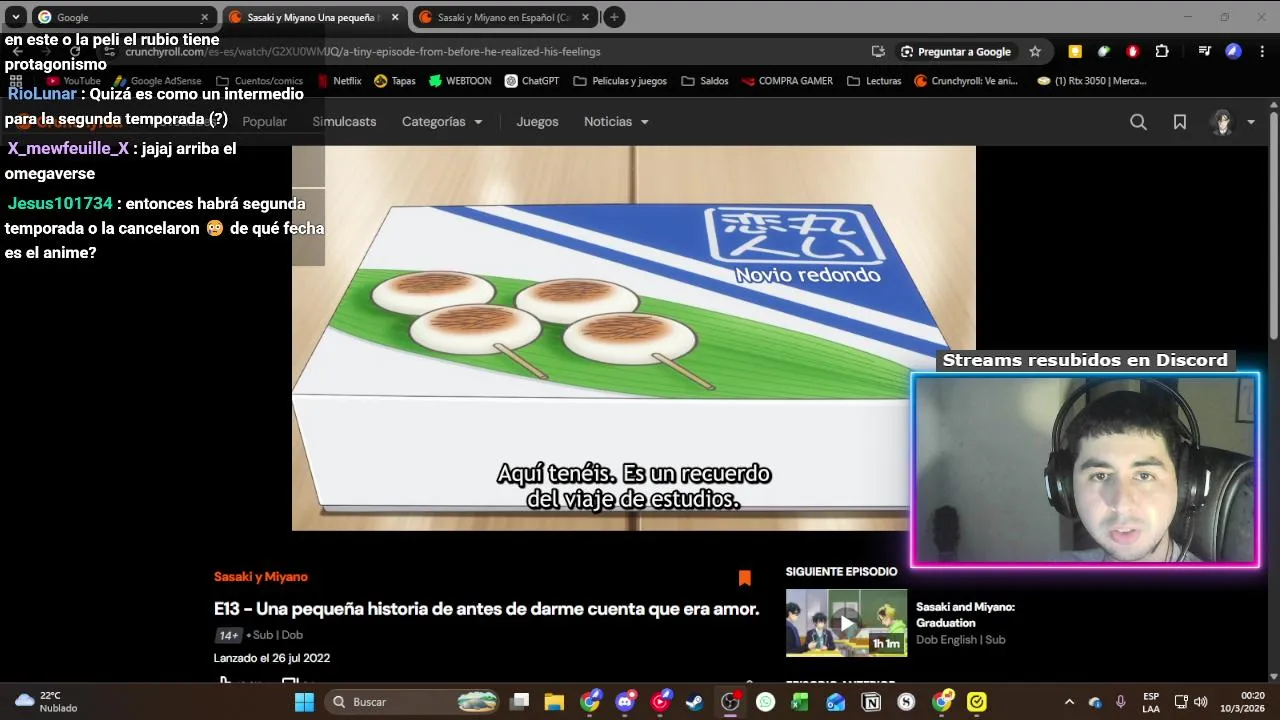Open the Crunchyroll watchlist bookmark icon in header
This screenshot has height=720, width=1280.
coord(1180,122)
